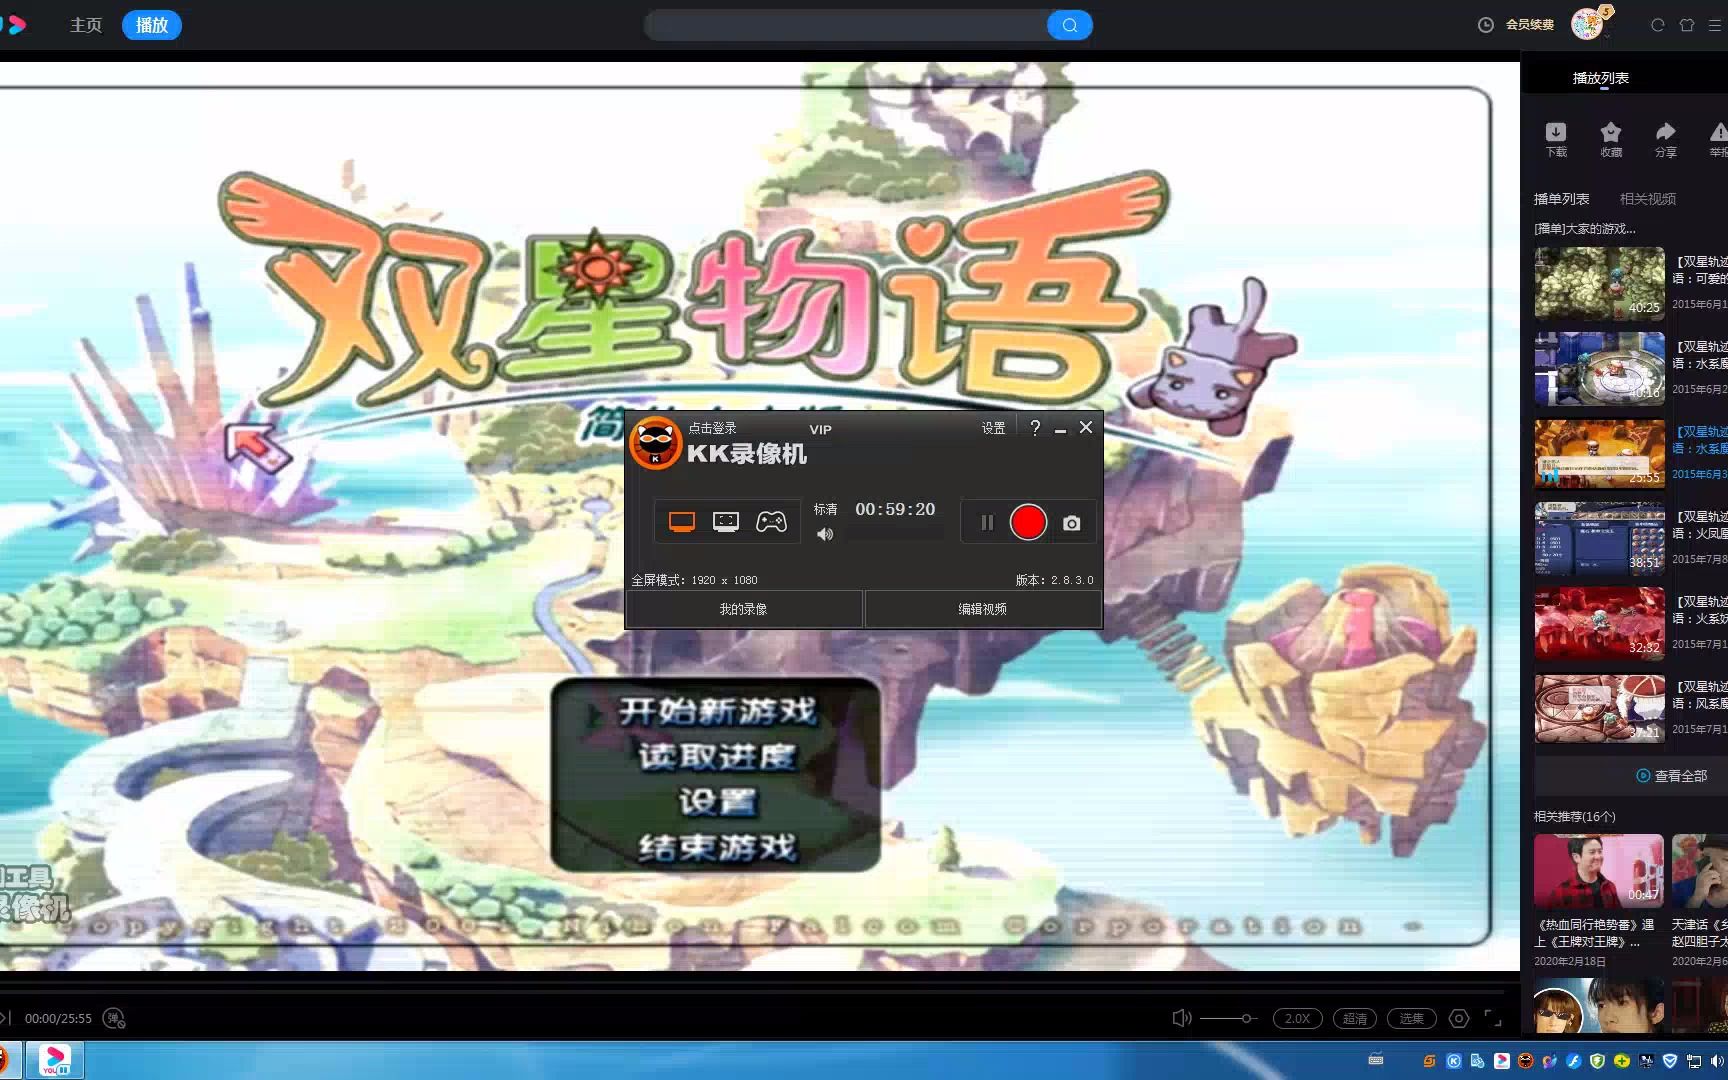Select region recording mode icon in KK录像机

click(726, 522)
